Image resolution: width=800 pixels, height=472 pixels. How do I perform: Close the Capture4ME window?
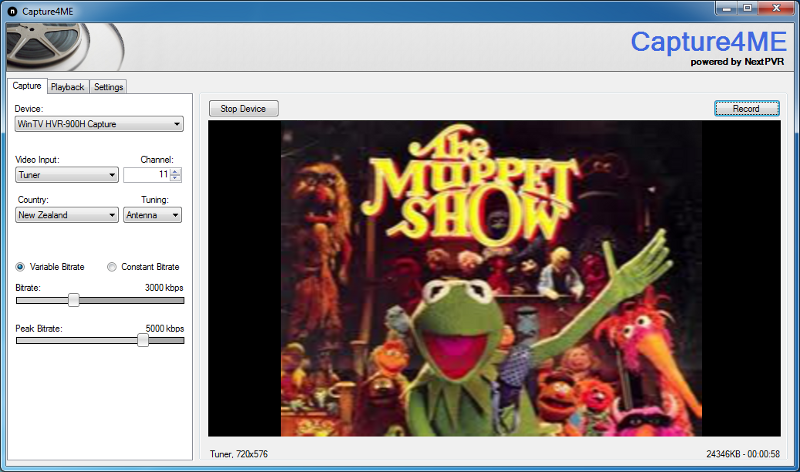pos(776,8)
